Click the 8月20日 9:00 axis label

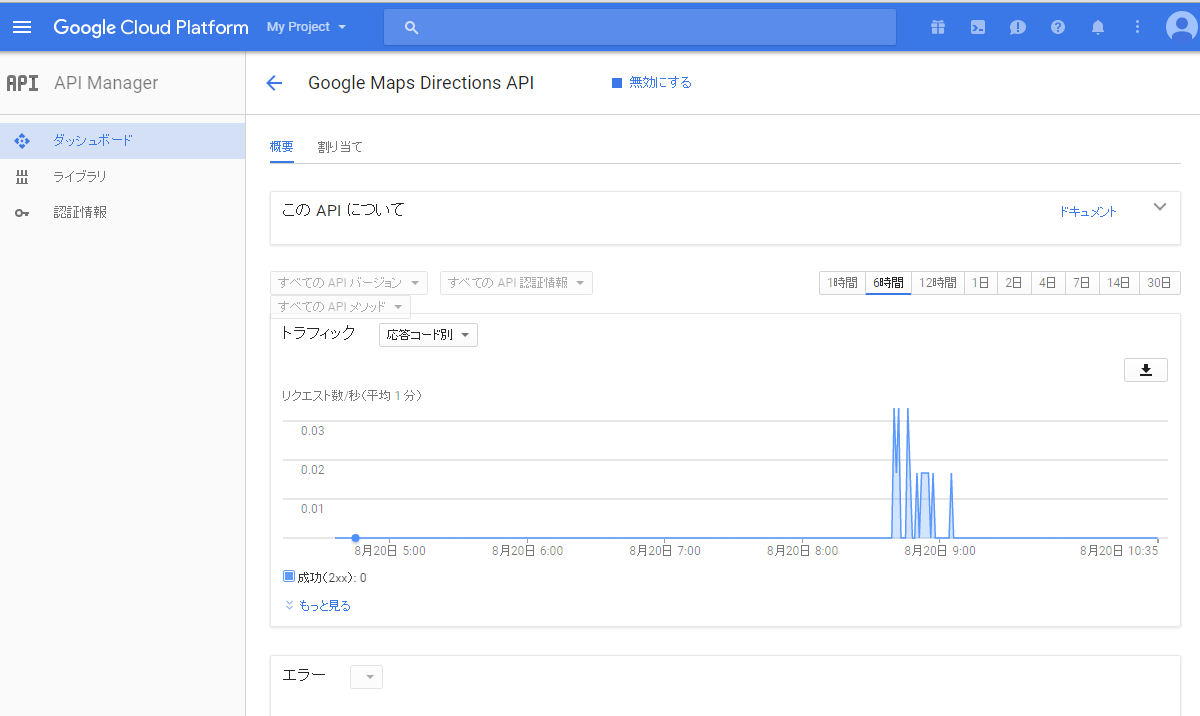(x=940, y=550)
